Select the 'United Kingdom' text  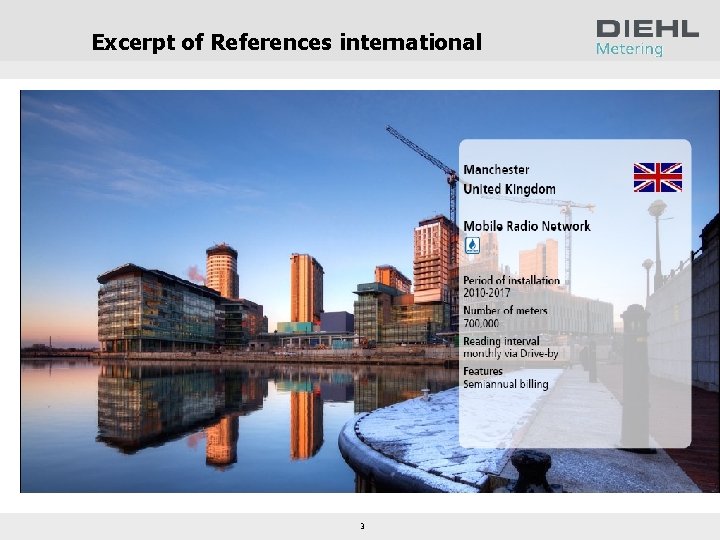[509, 189]
